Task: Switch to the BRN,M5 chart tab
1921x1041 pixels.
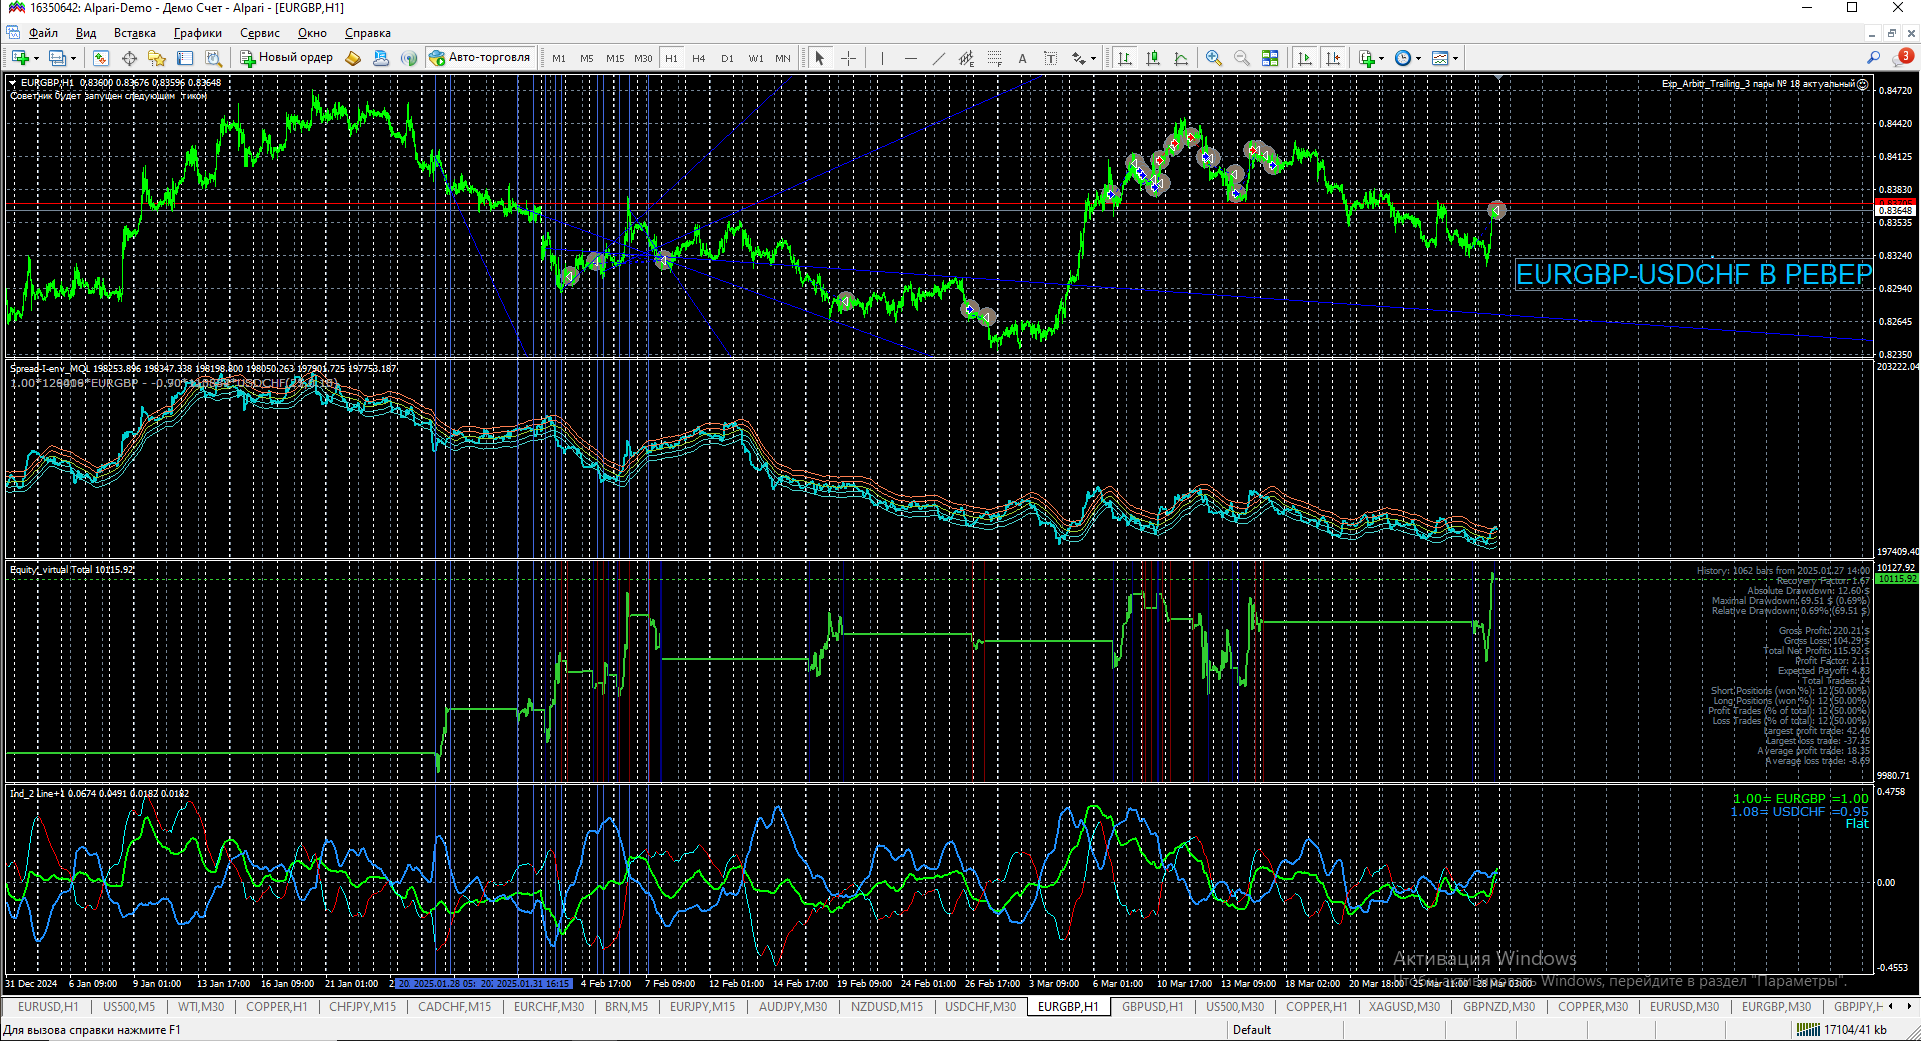Action: (626, 1007)
